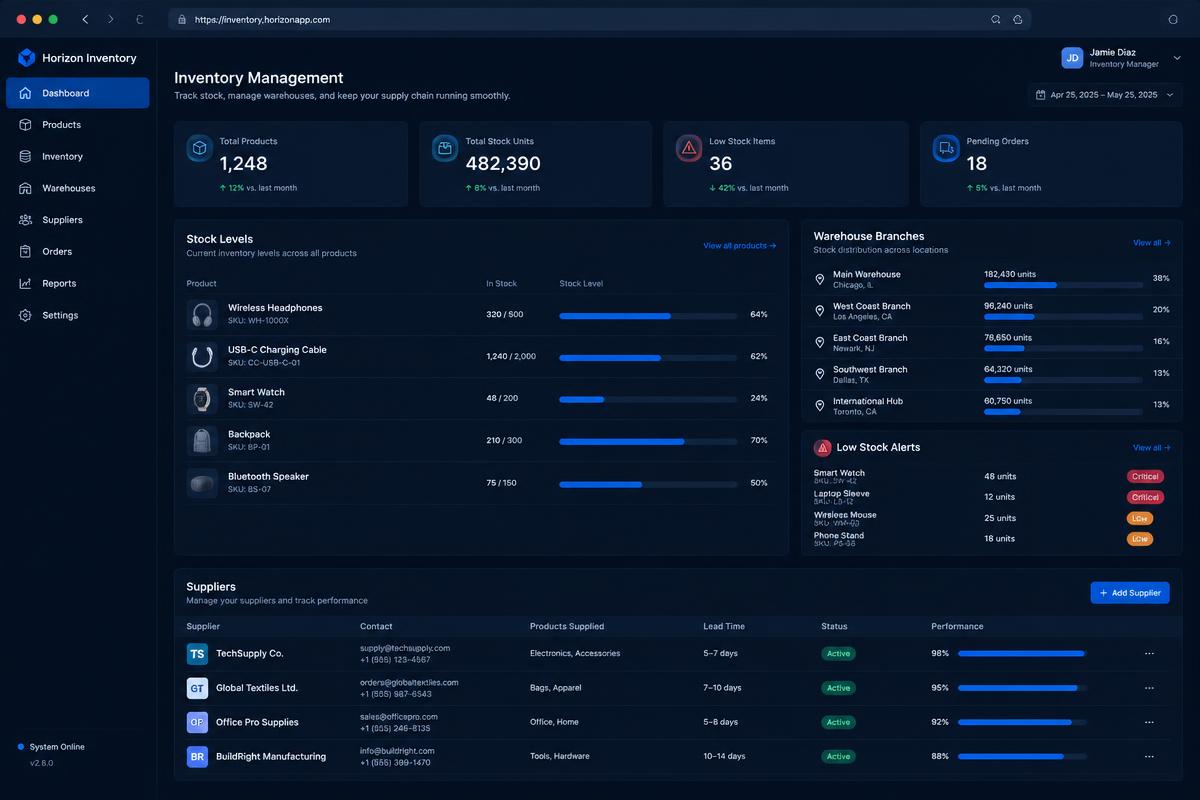Click the Settings gear icon in sidebar

pos(26,315)
